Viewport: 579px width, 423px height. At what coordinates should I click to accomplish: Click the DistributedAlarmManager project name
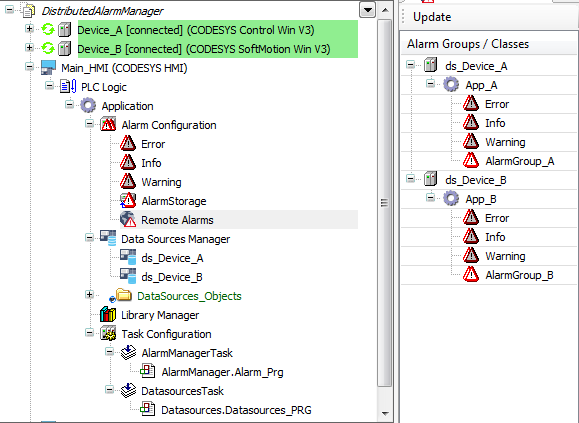[102, 11]
